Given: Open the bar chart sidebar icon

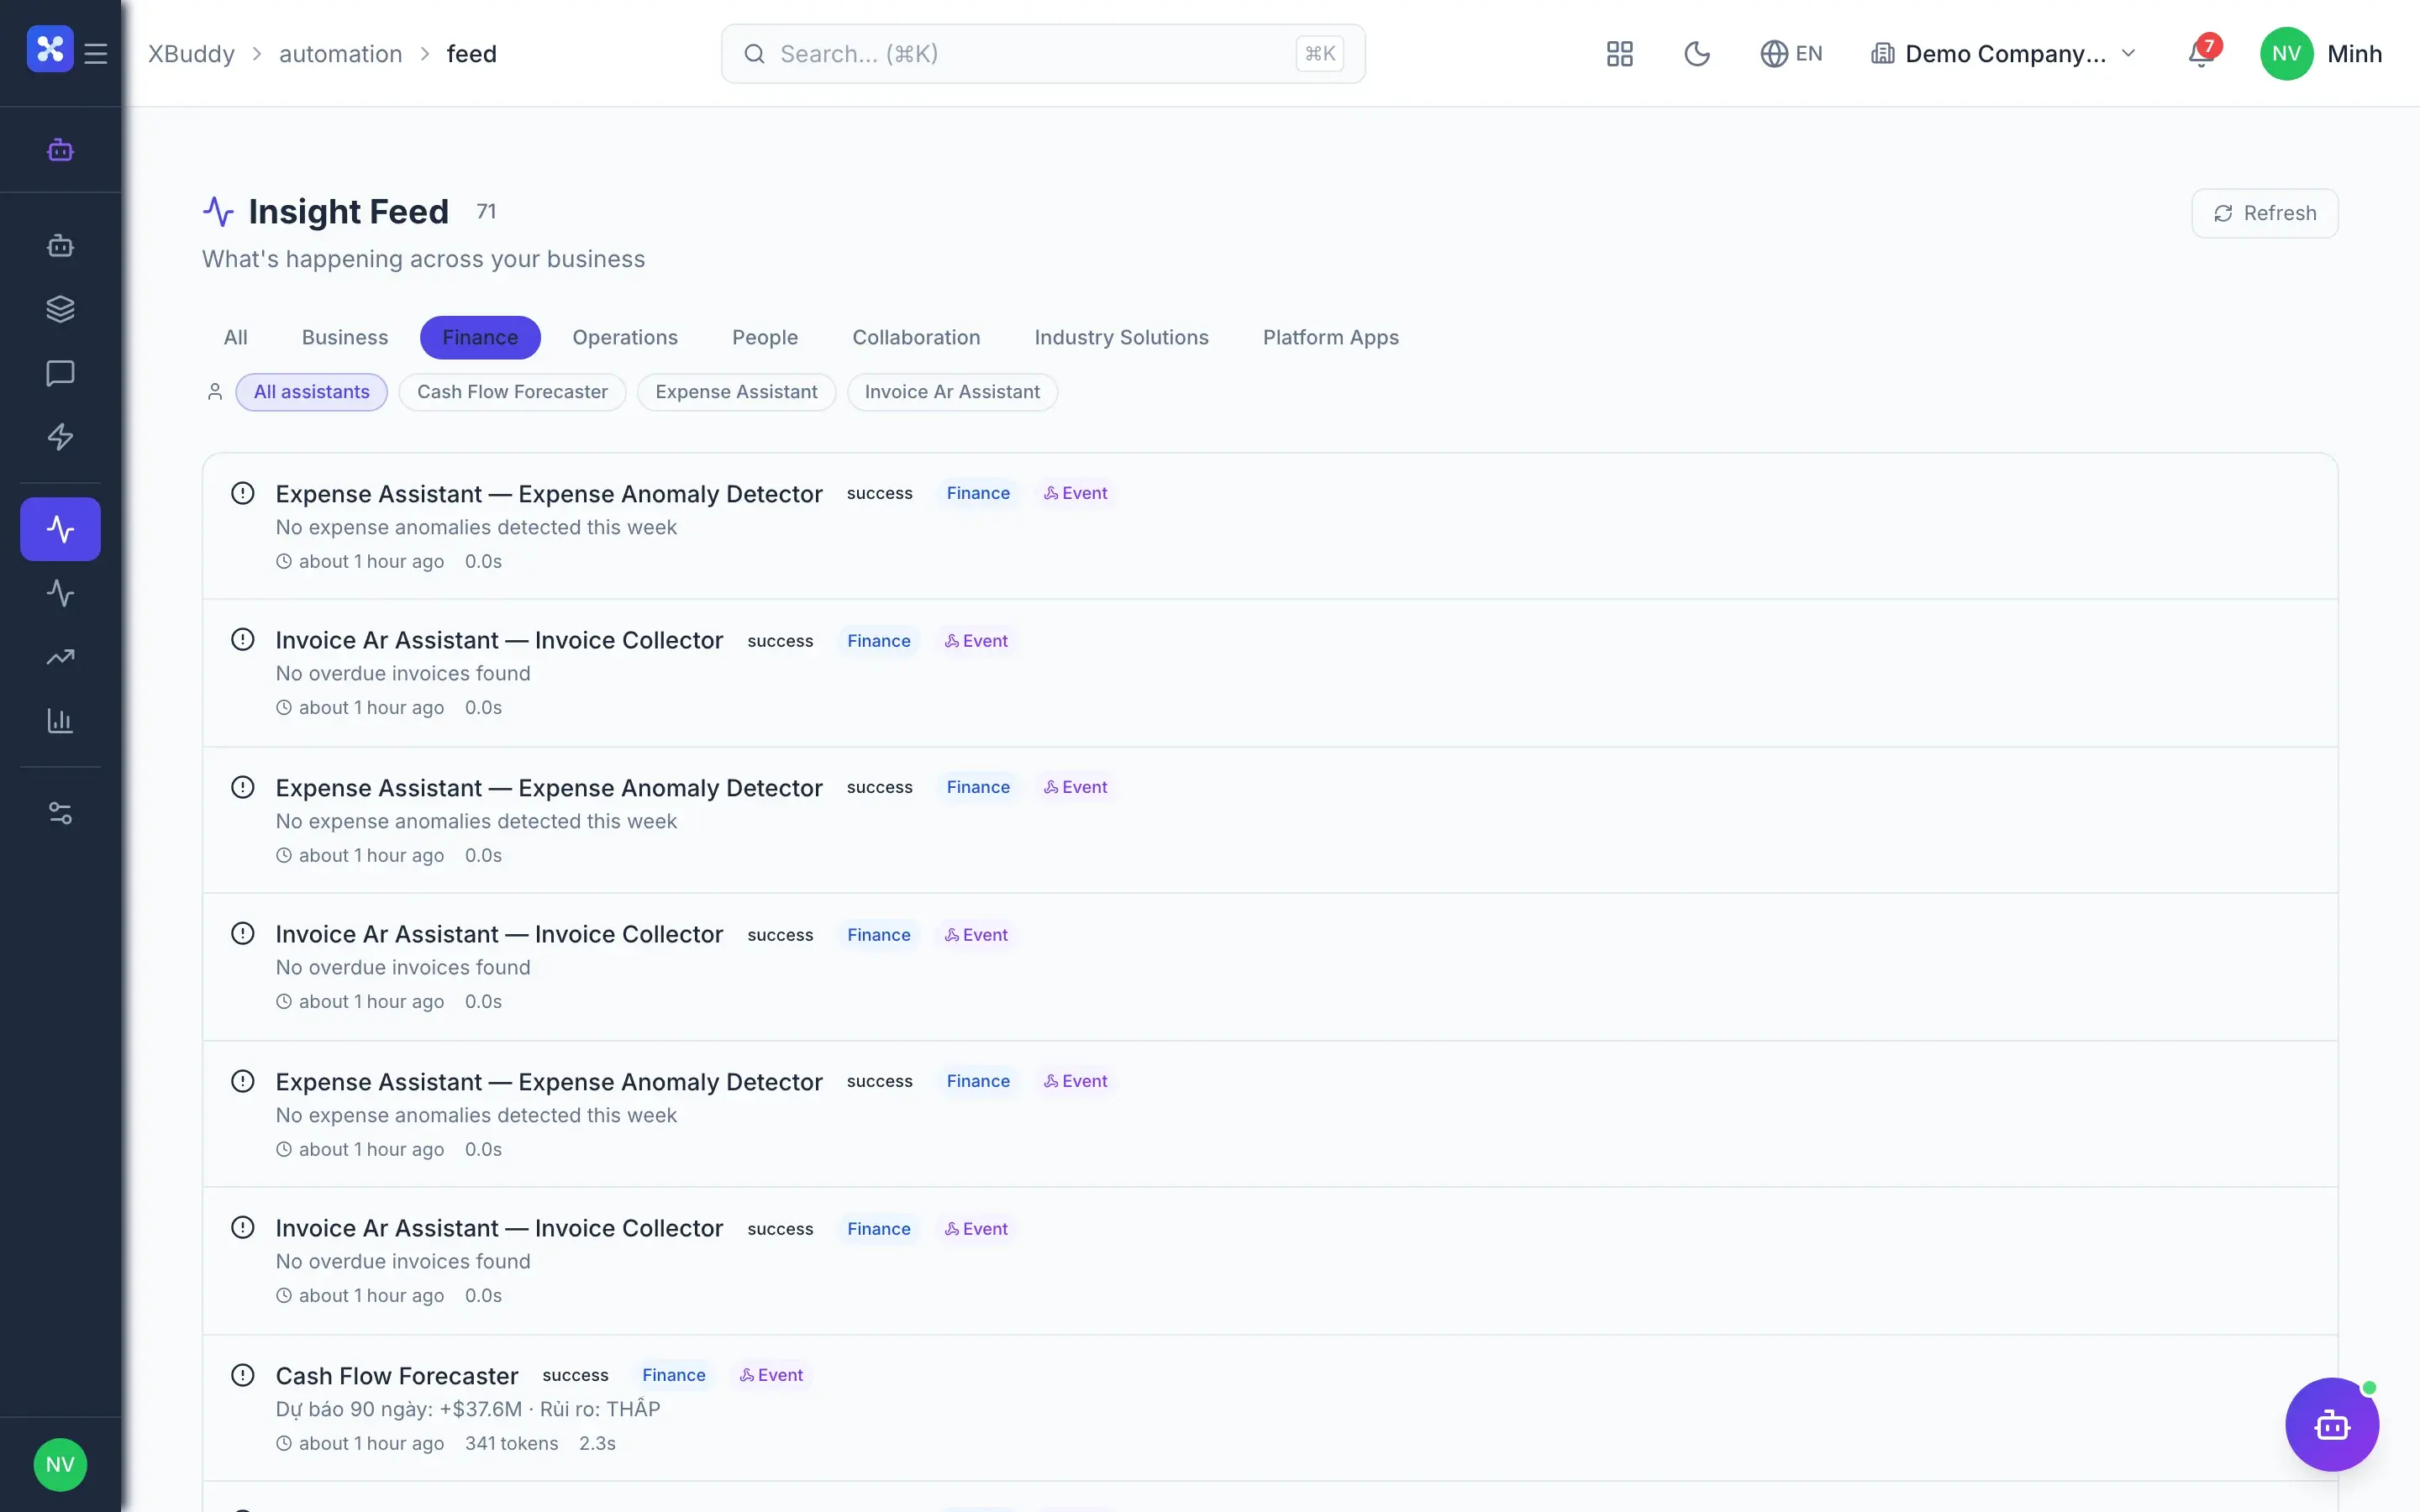Looking at the screenshot, I should click(60, 721).
